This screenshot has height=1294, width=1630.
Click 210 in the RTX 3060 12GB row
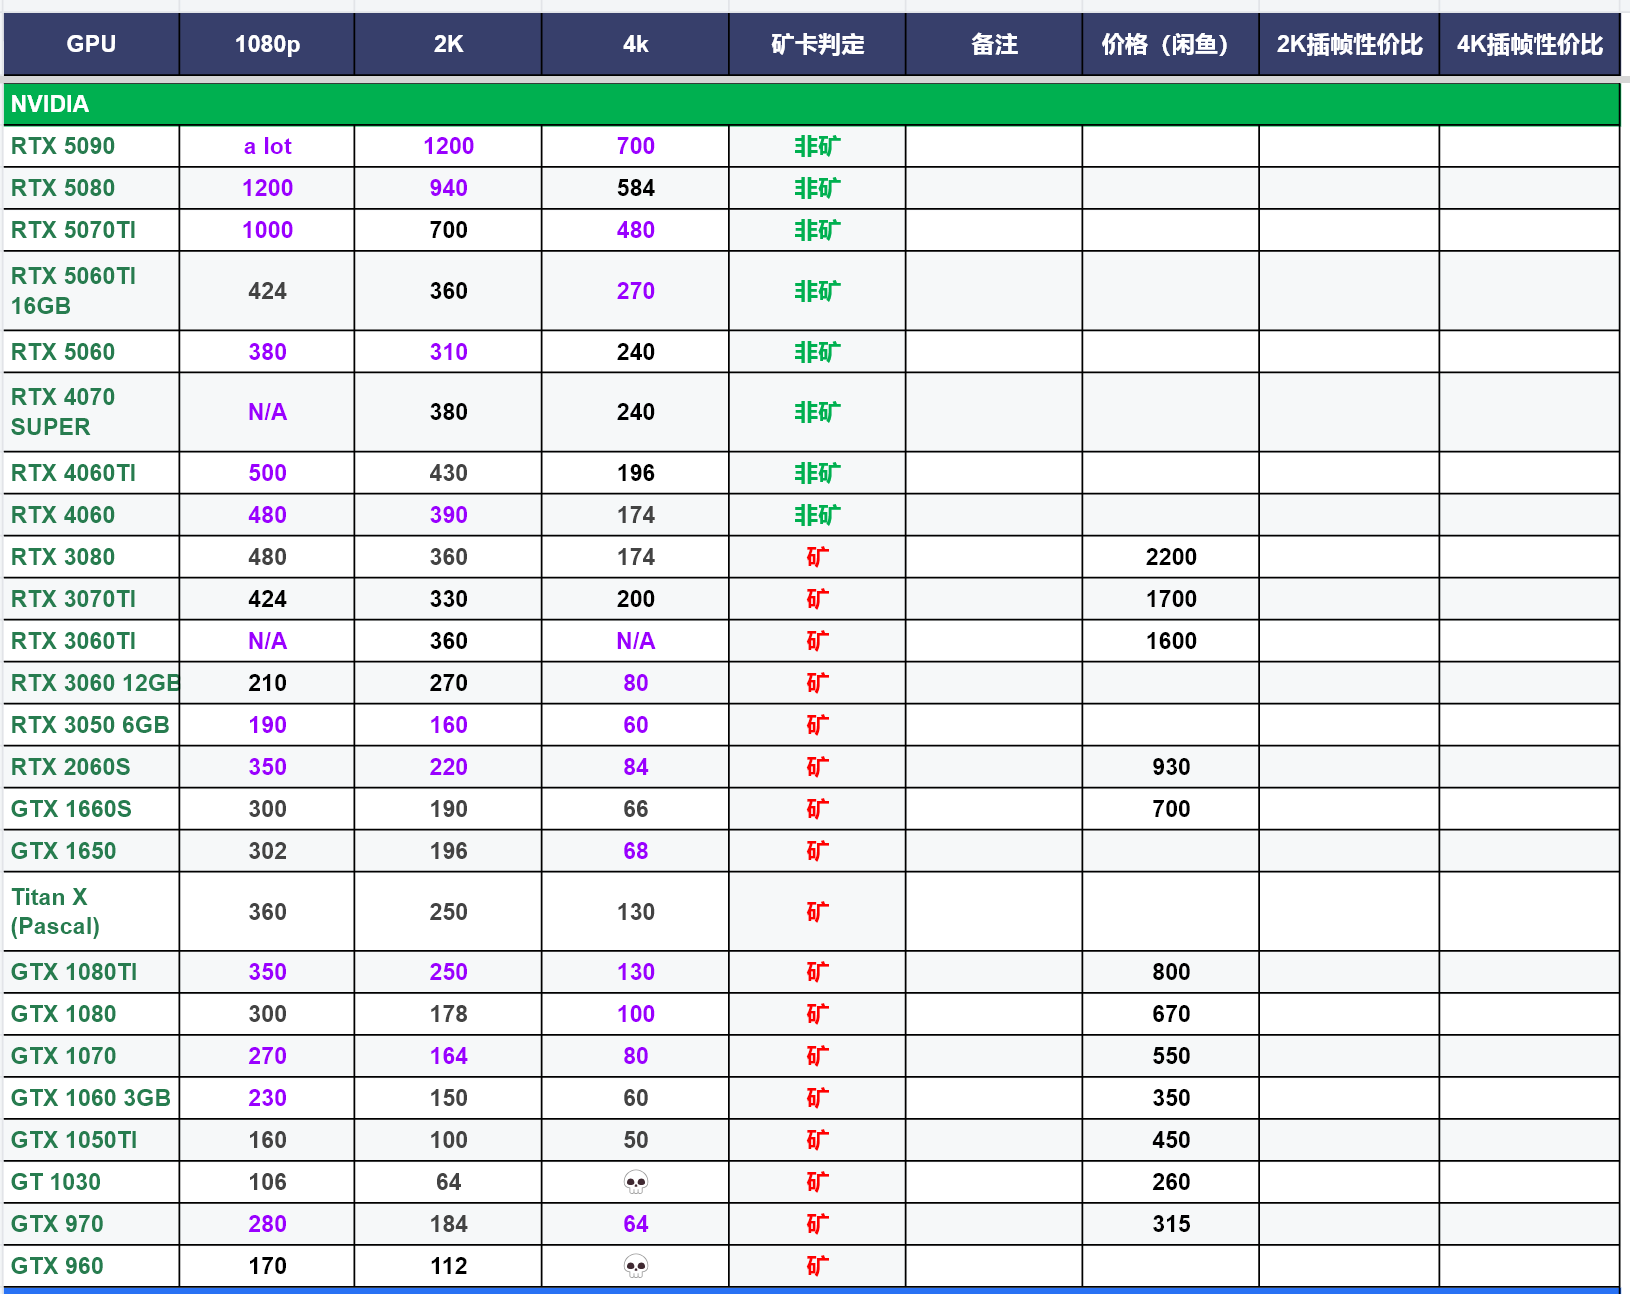pyautogui.click(x=267, y=683)
